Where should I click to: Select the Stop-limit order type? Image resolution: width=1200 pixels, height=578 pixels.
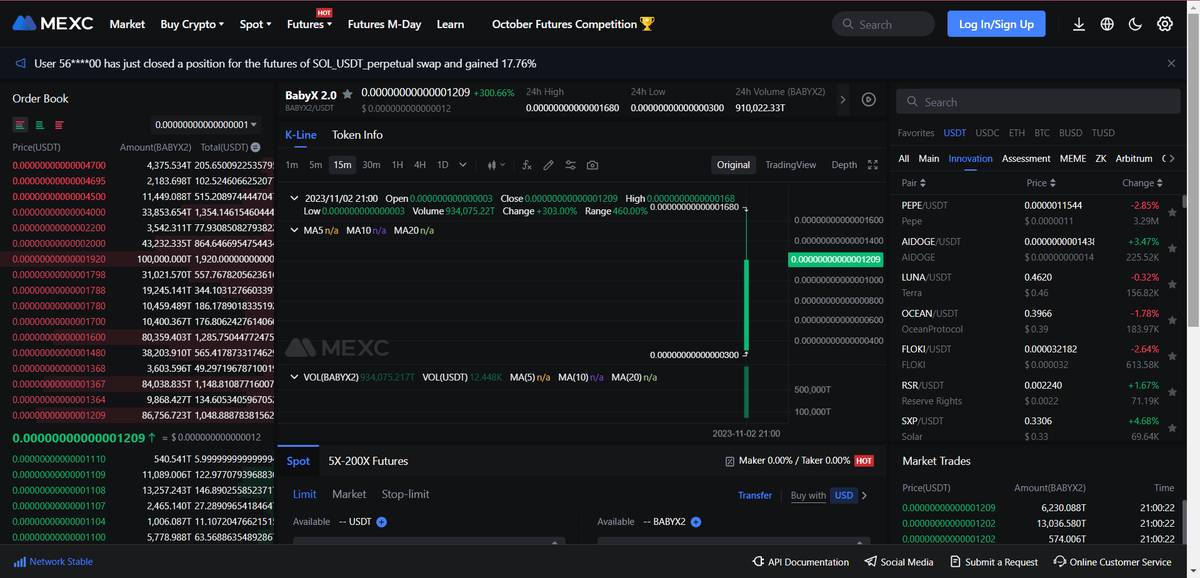click(405, 494)
